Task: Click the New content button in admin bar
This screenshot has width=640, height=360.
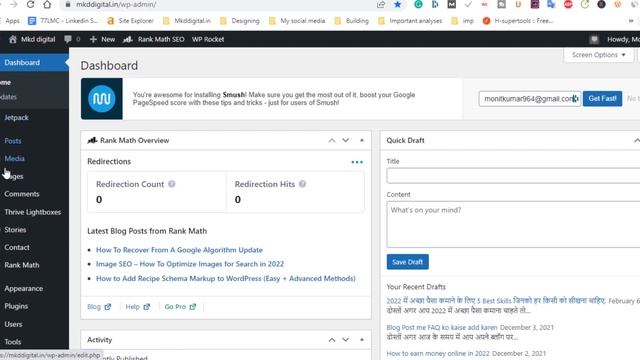Action: click(x=102, y=39)
